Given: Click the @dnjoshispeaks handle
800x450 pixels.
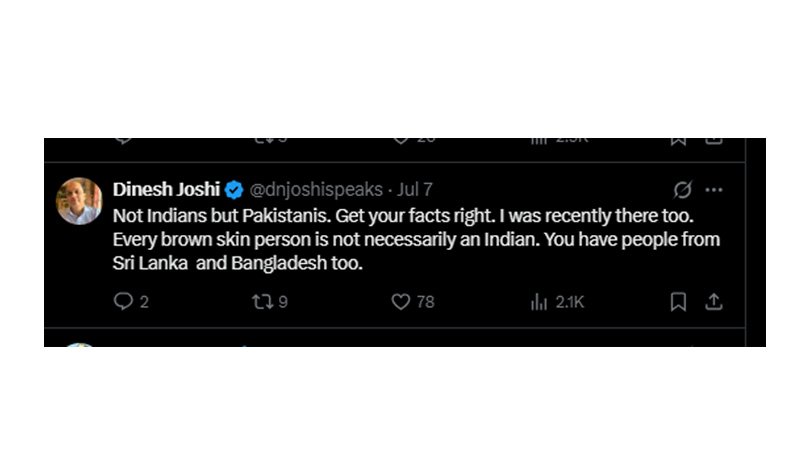Looking at the screenshot, I should [x=315, y=190].
